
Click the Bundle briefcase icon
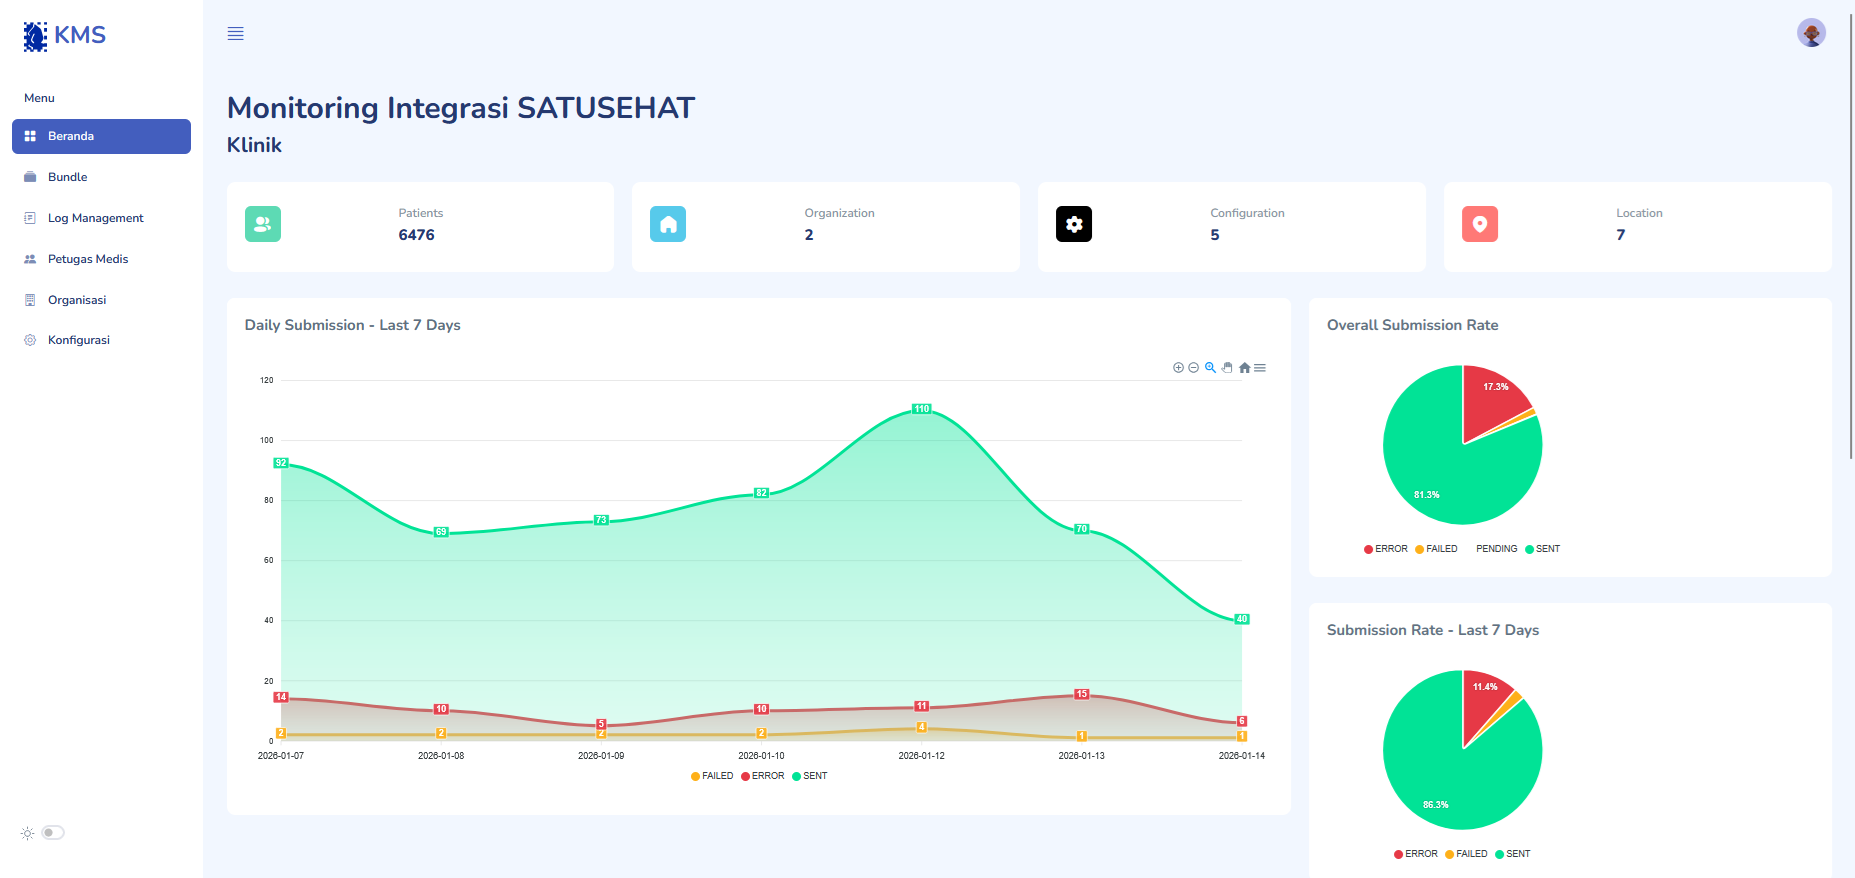pos(30,177)
